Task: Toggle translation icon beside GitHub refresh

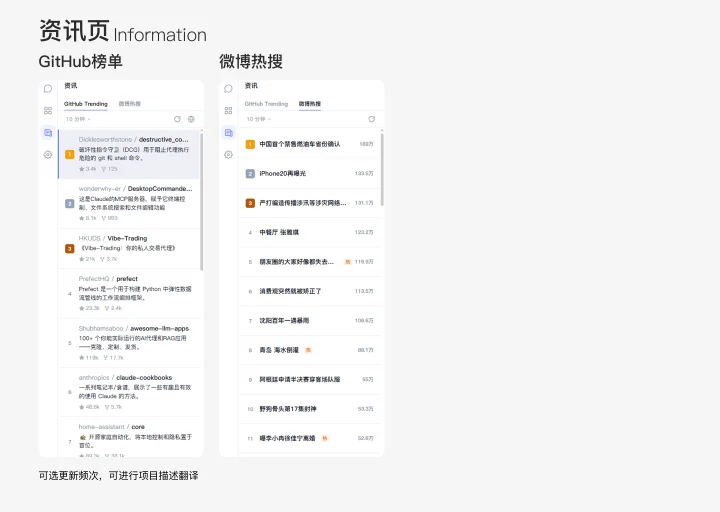Action: coord(191,119)
